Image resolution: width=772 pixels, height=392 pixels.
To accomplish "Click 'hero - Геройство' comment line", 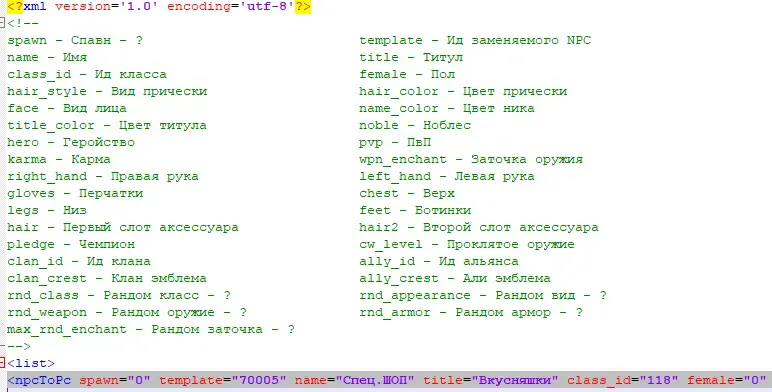I will point(71,142).
